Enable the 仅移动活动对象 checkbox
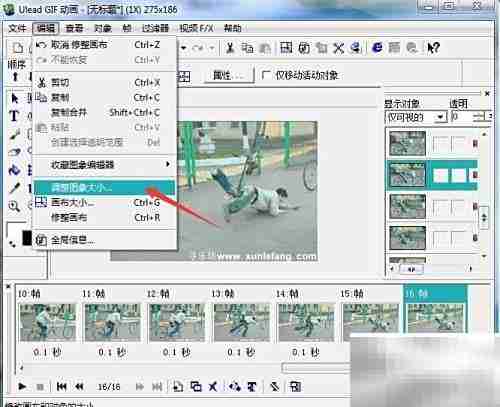This screenshot has width=500, height=407. (266, 75)
